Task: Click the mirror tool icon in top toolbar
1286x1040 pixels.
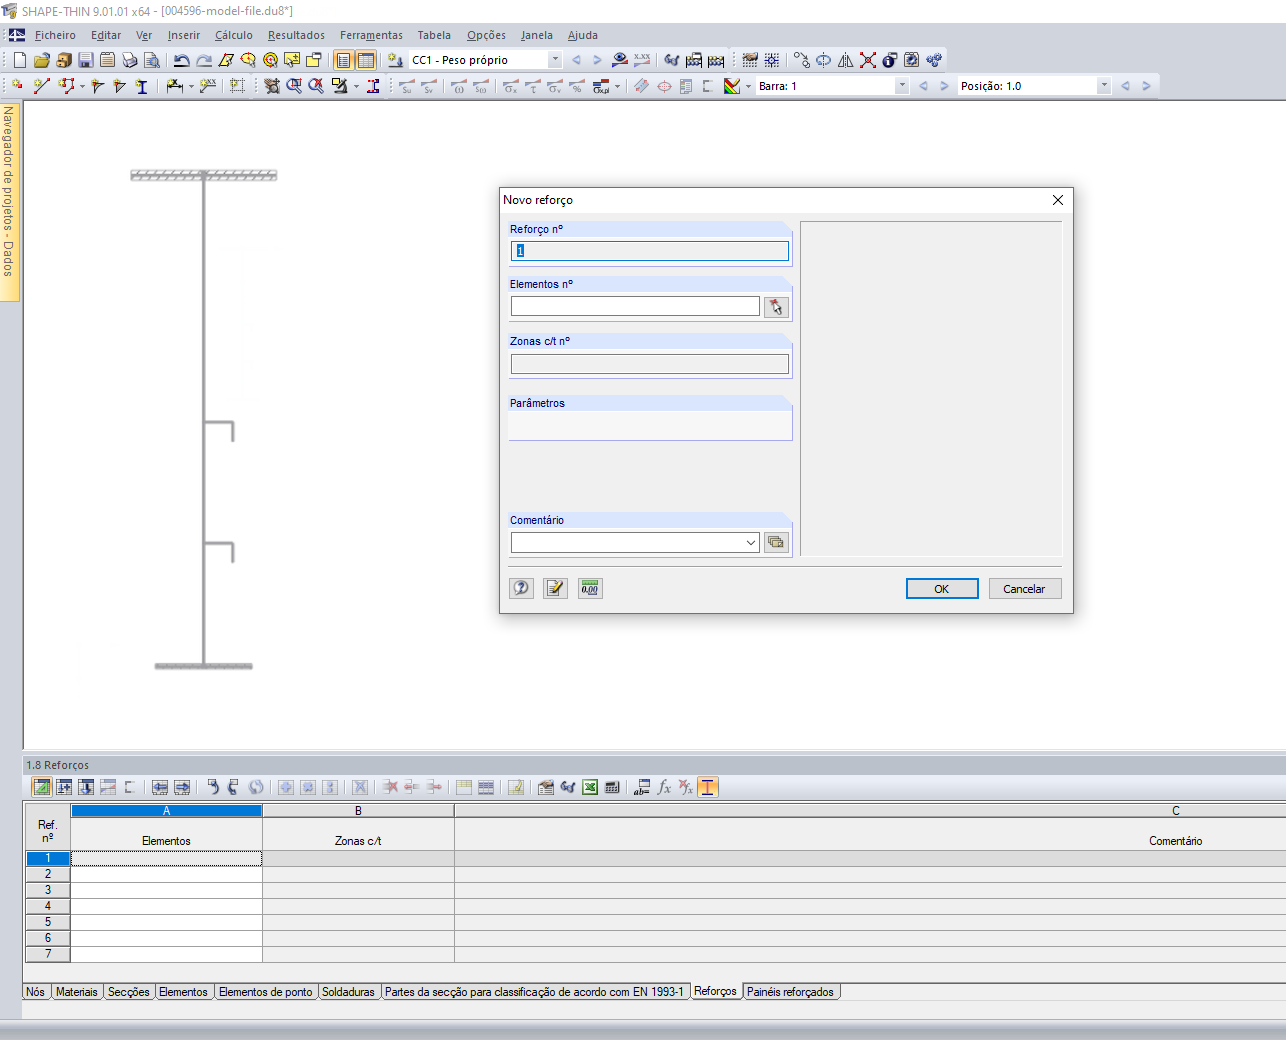Action: click(846, 60)
